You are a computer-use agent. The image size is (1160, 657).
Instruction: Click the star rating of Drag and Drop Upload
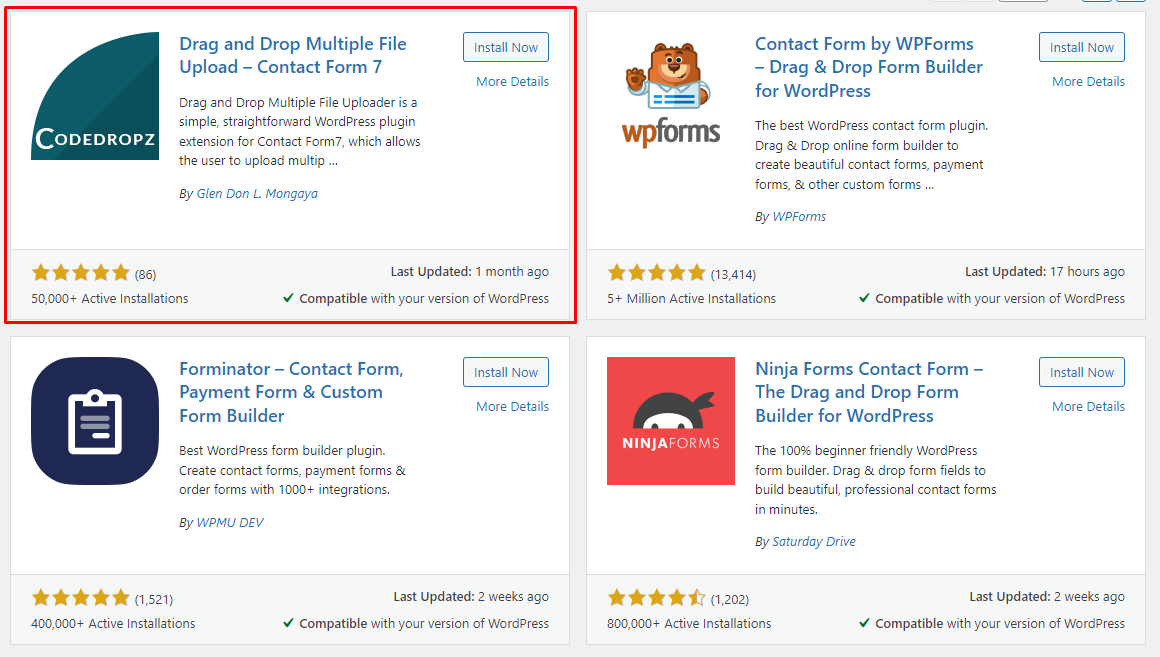tap(81, 274)
